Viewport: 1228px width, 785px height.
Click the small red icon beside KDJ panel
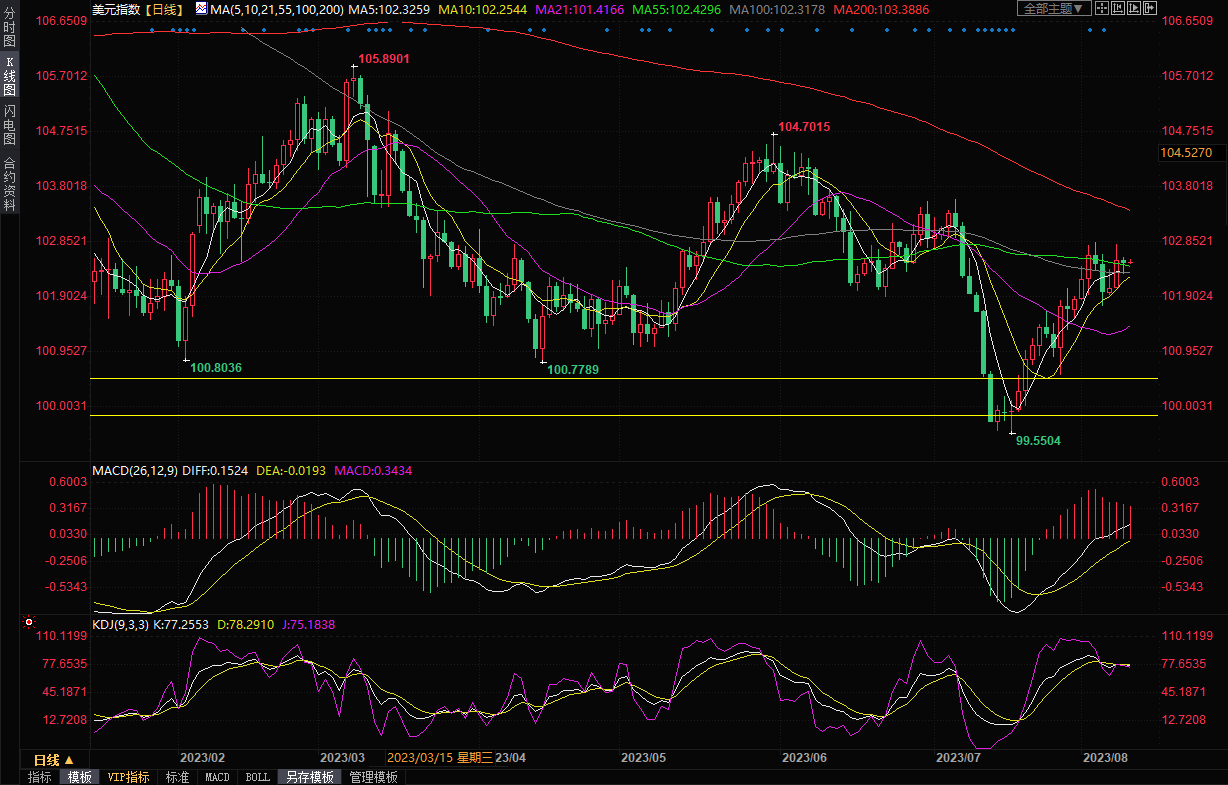coord(28,622)
